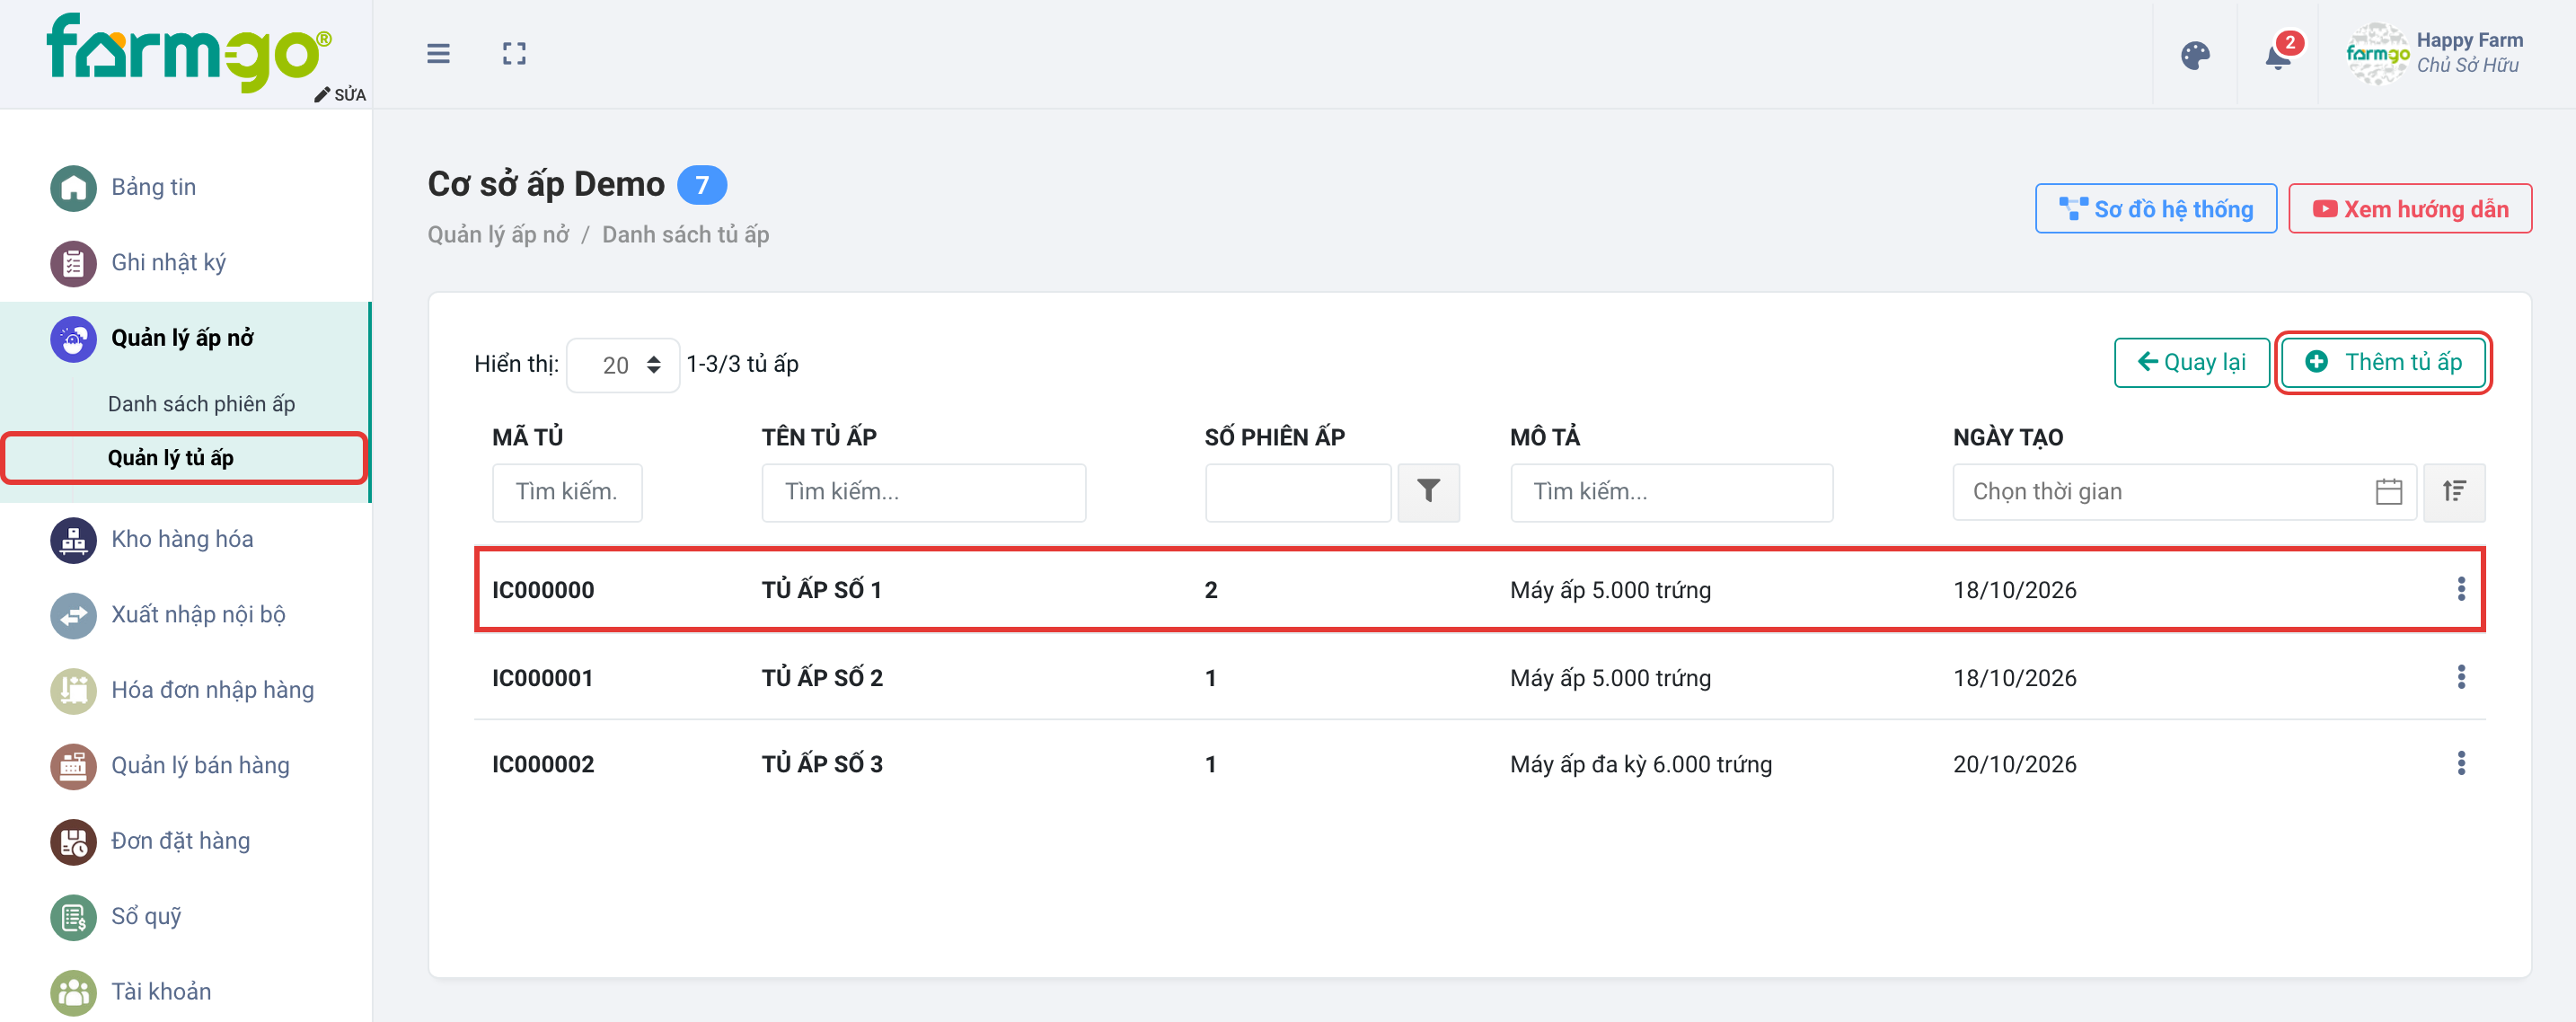The width and height of the screenshot is (2576, 1022).
Task: Enter fullscreen mode with the expand icon
Action: click(514, 54)
